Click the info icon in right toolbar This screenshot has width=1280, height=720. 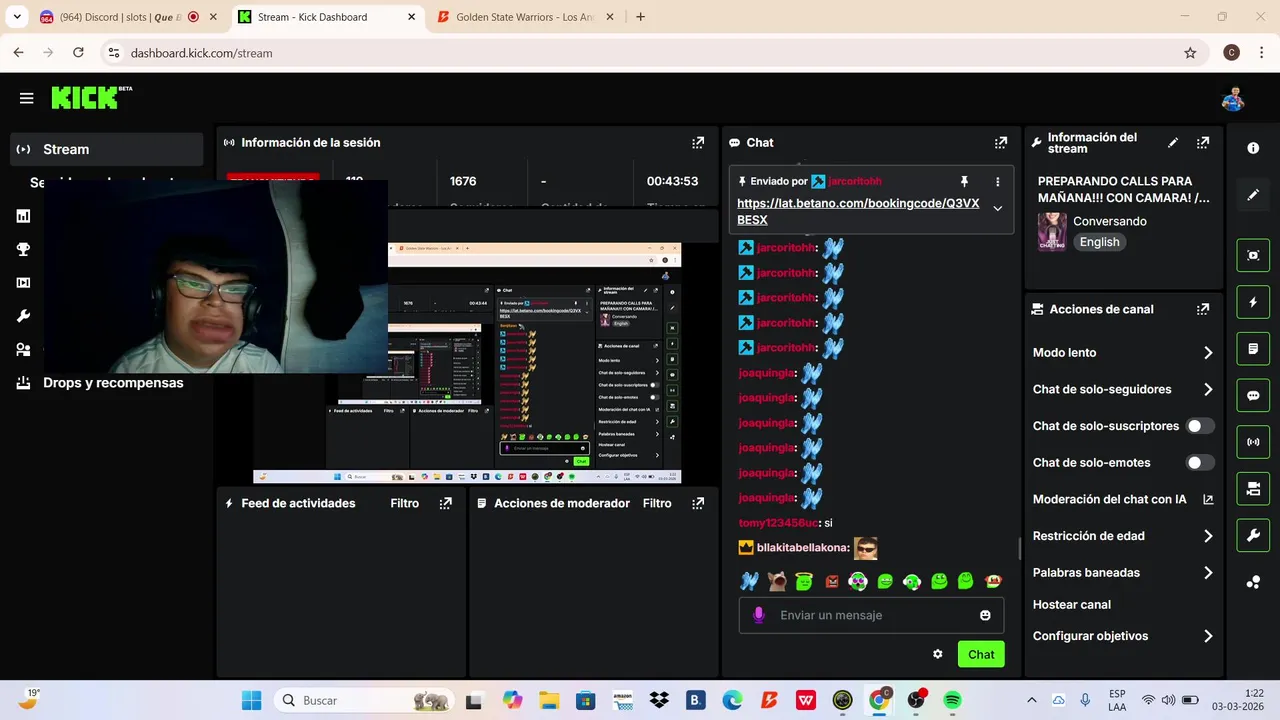pos(1253,148)
